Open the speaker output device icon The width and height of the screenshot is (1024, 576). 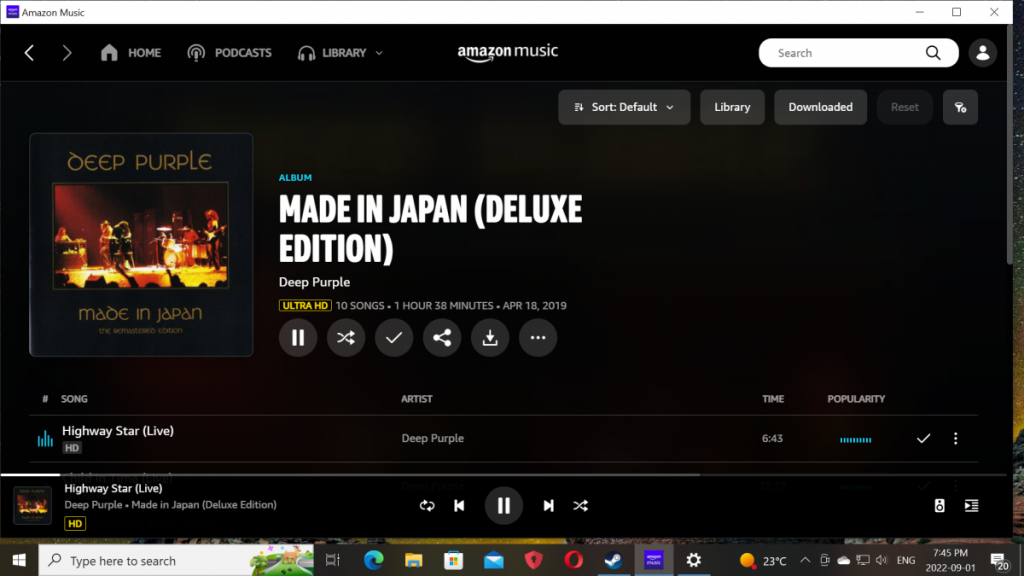point(939,505)
